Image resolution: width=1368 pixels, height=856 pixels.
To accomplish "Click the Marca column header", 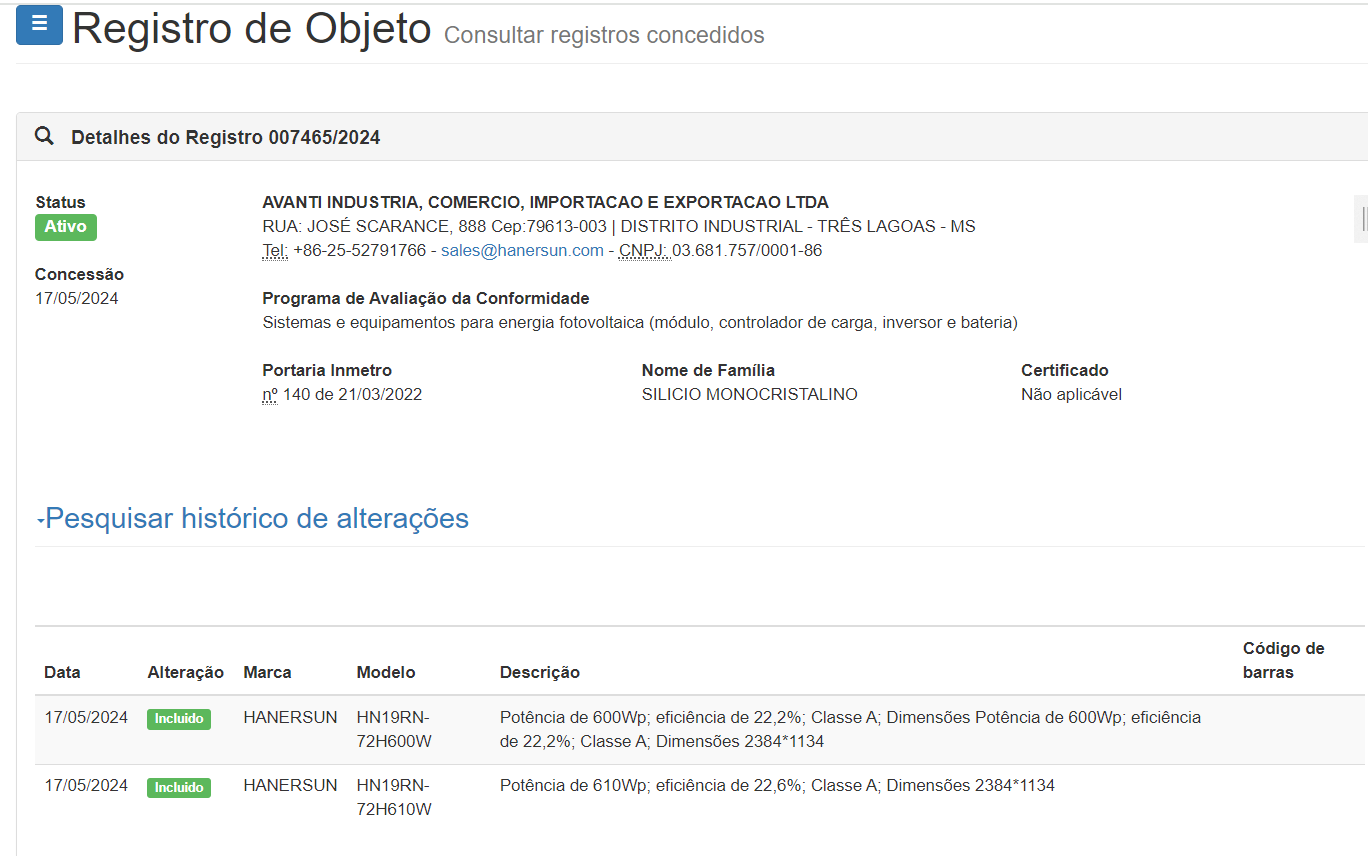I will 267,672.
